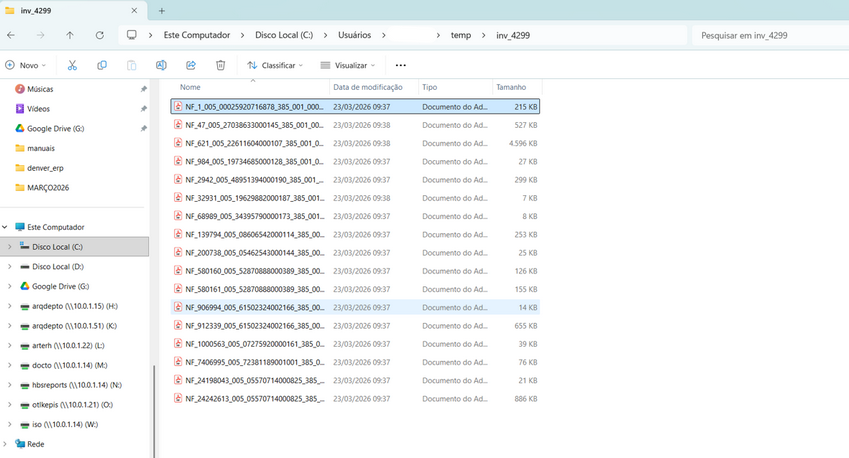
Task: Click the Share icon in toolbar
Action: tap(190, 65)
